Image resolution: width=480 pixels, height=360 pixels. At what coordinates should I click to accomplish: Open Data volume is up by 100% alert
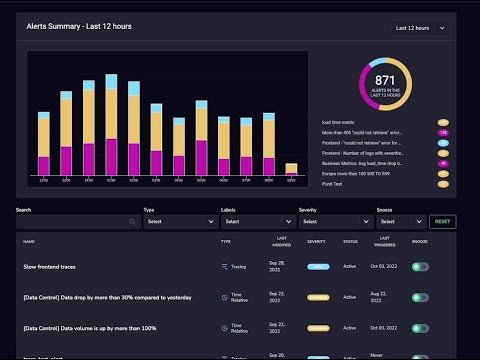[x=90, y=328]
